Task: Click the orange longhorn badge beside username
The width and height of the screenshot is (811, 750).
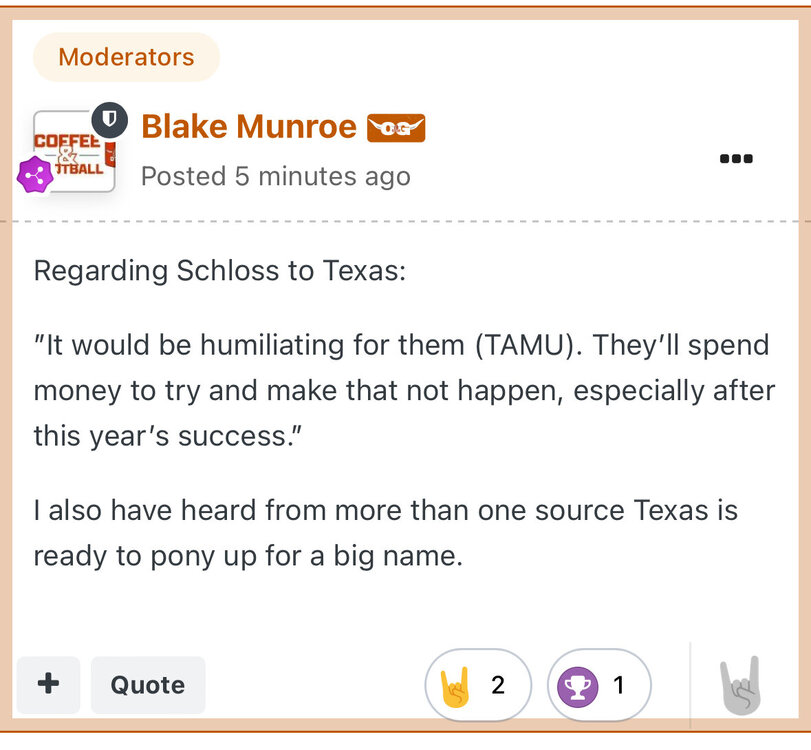Action: tap(396, 128)
